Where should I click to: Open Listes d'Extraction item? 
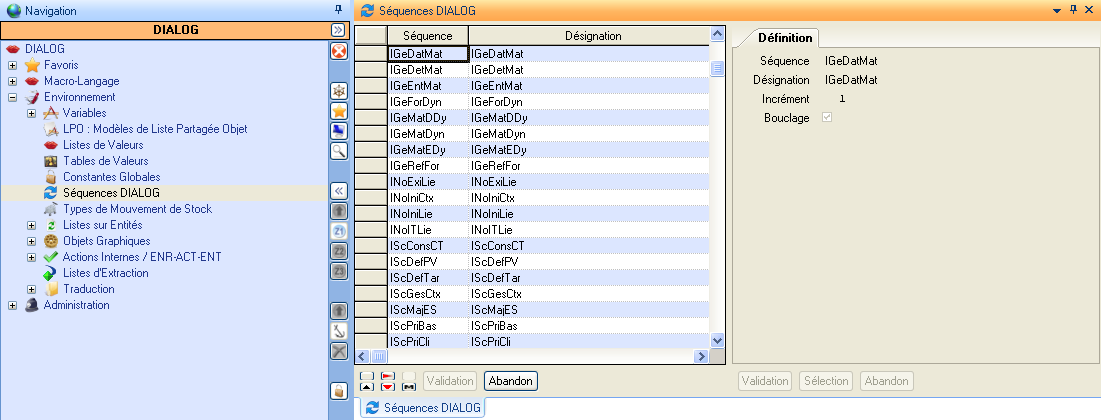click(x=105, y=273)
